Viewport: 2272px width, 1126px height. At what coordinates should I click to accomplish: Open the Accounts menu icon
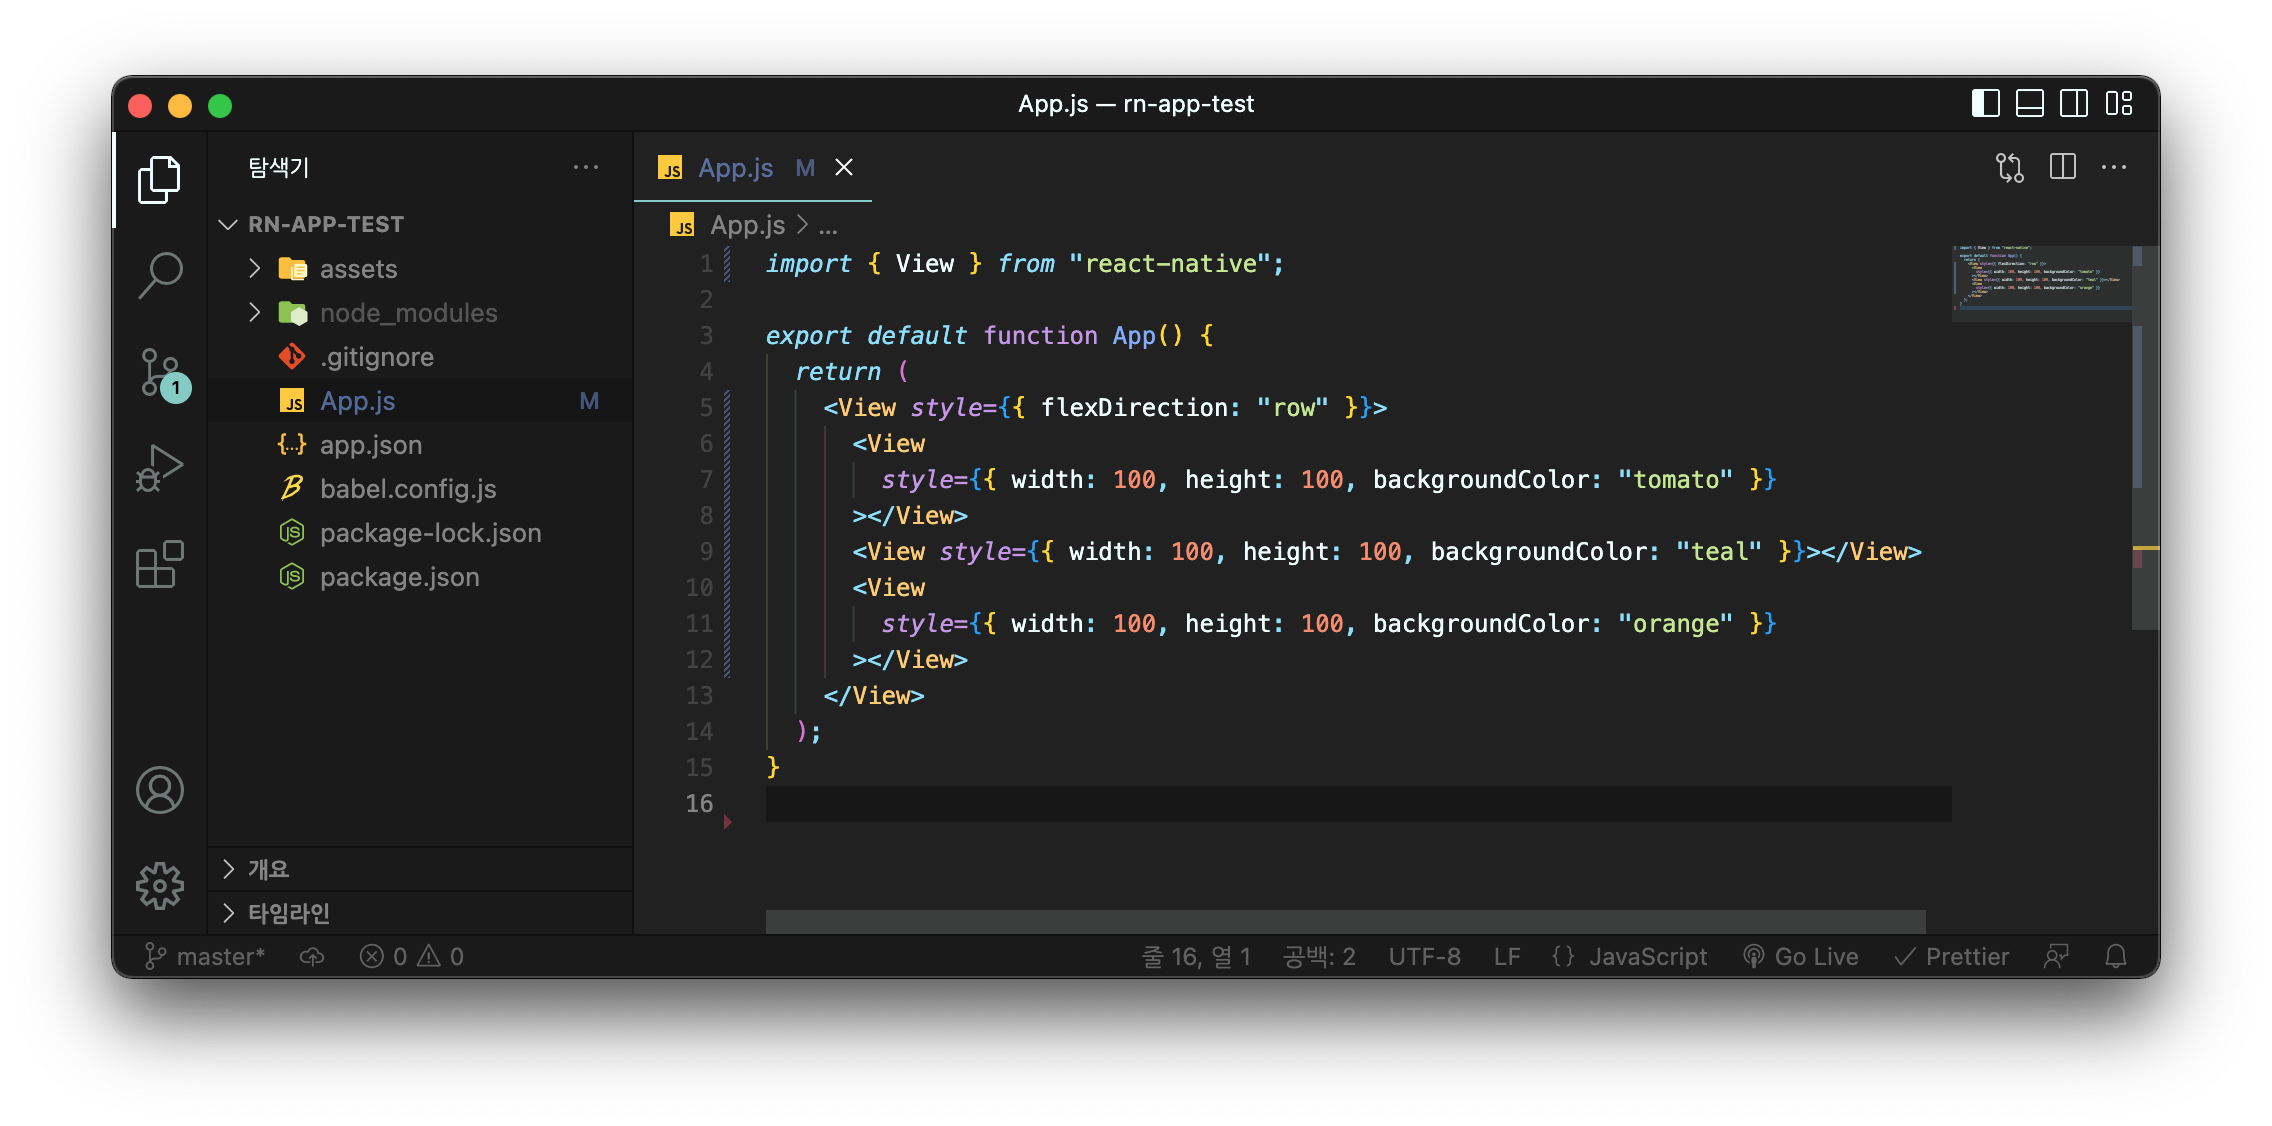pos(160,790)
